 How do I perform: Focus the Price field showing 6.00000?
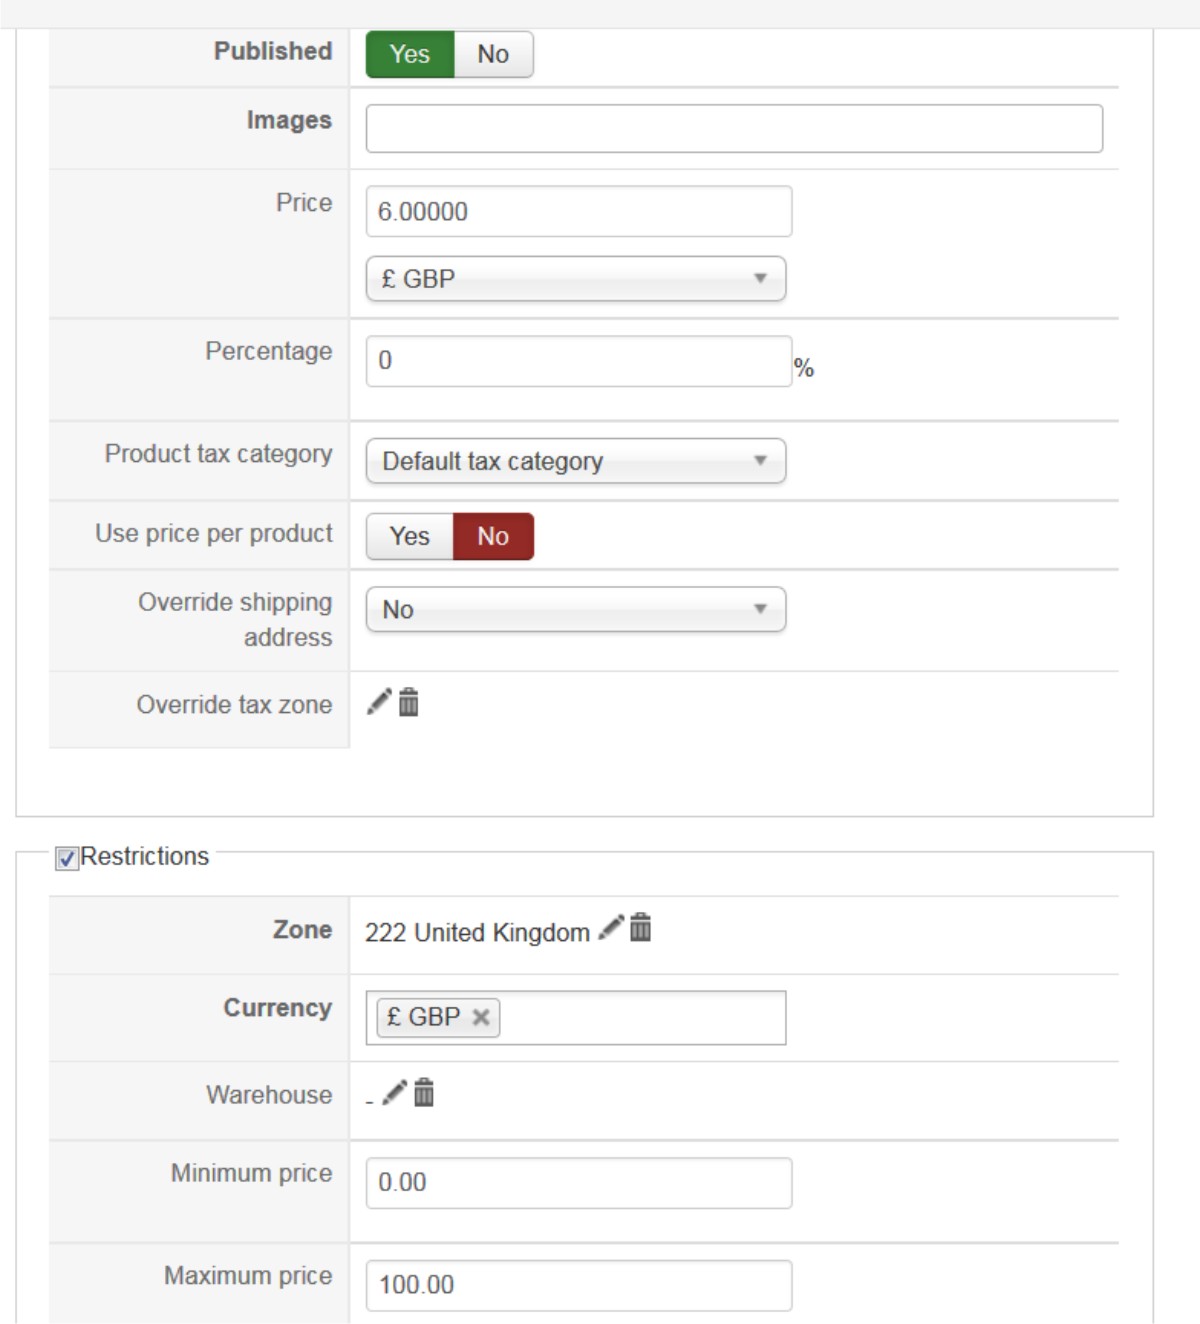pos(578,212)
